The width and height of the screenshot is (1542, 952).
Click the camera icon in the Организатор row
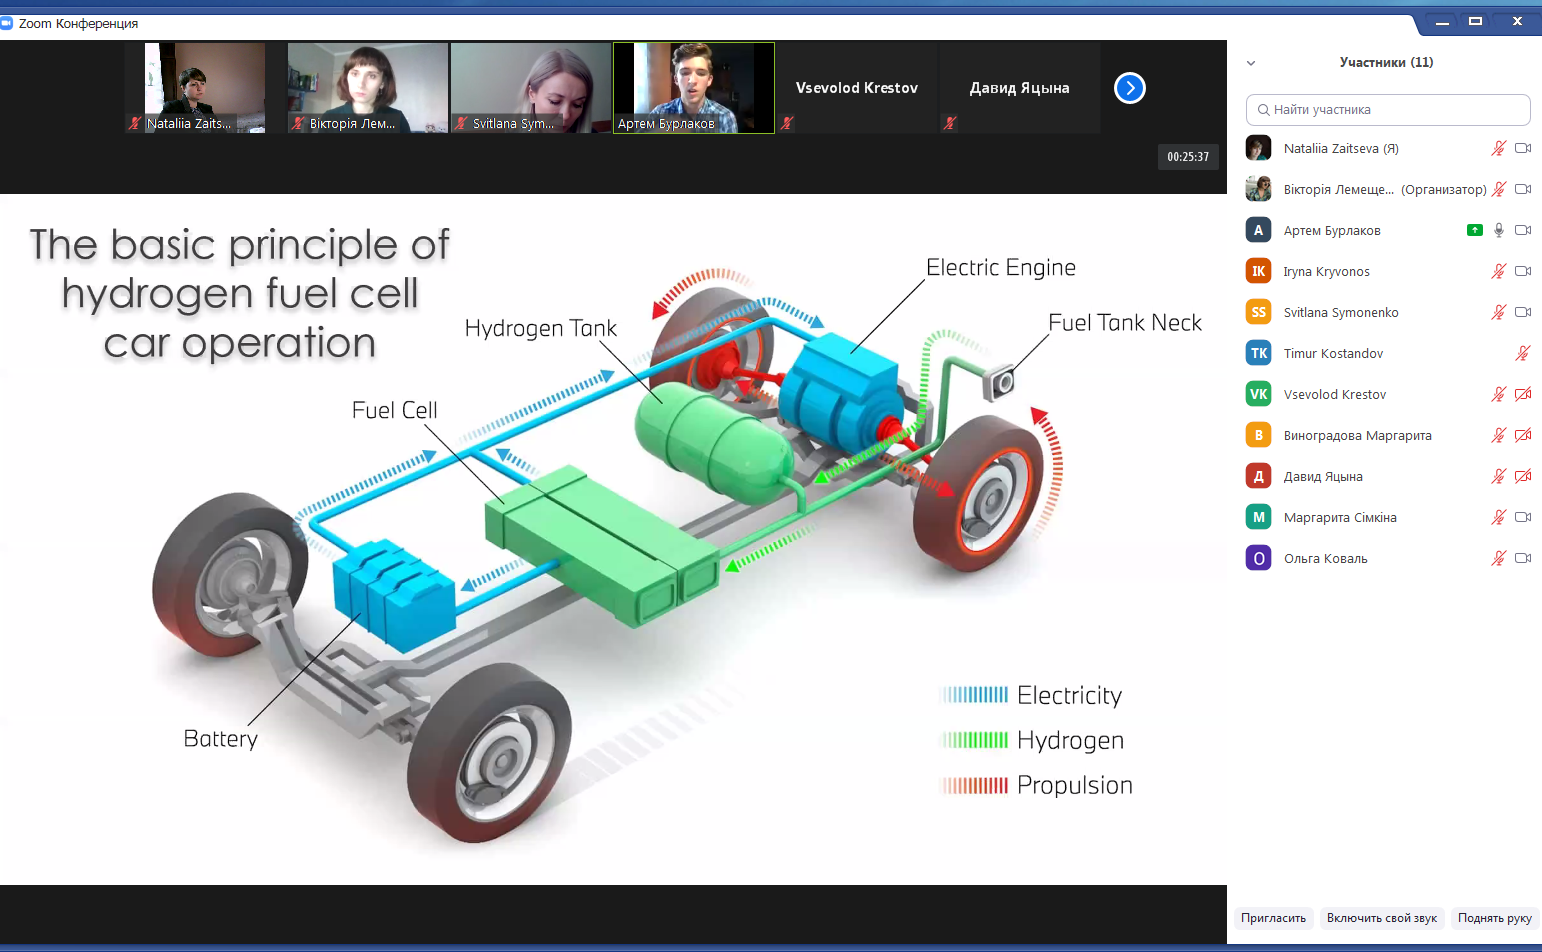pyautogui.click(x=1523, y=189)
